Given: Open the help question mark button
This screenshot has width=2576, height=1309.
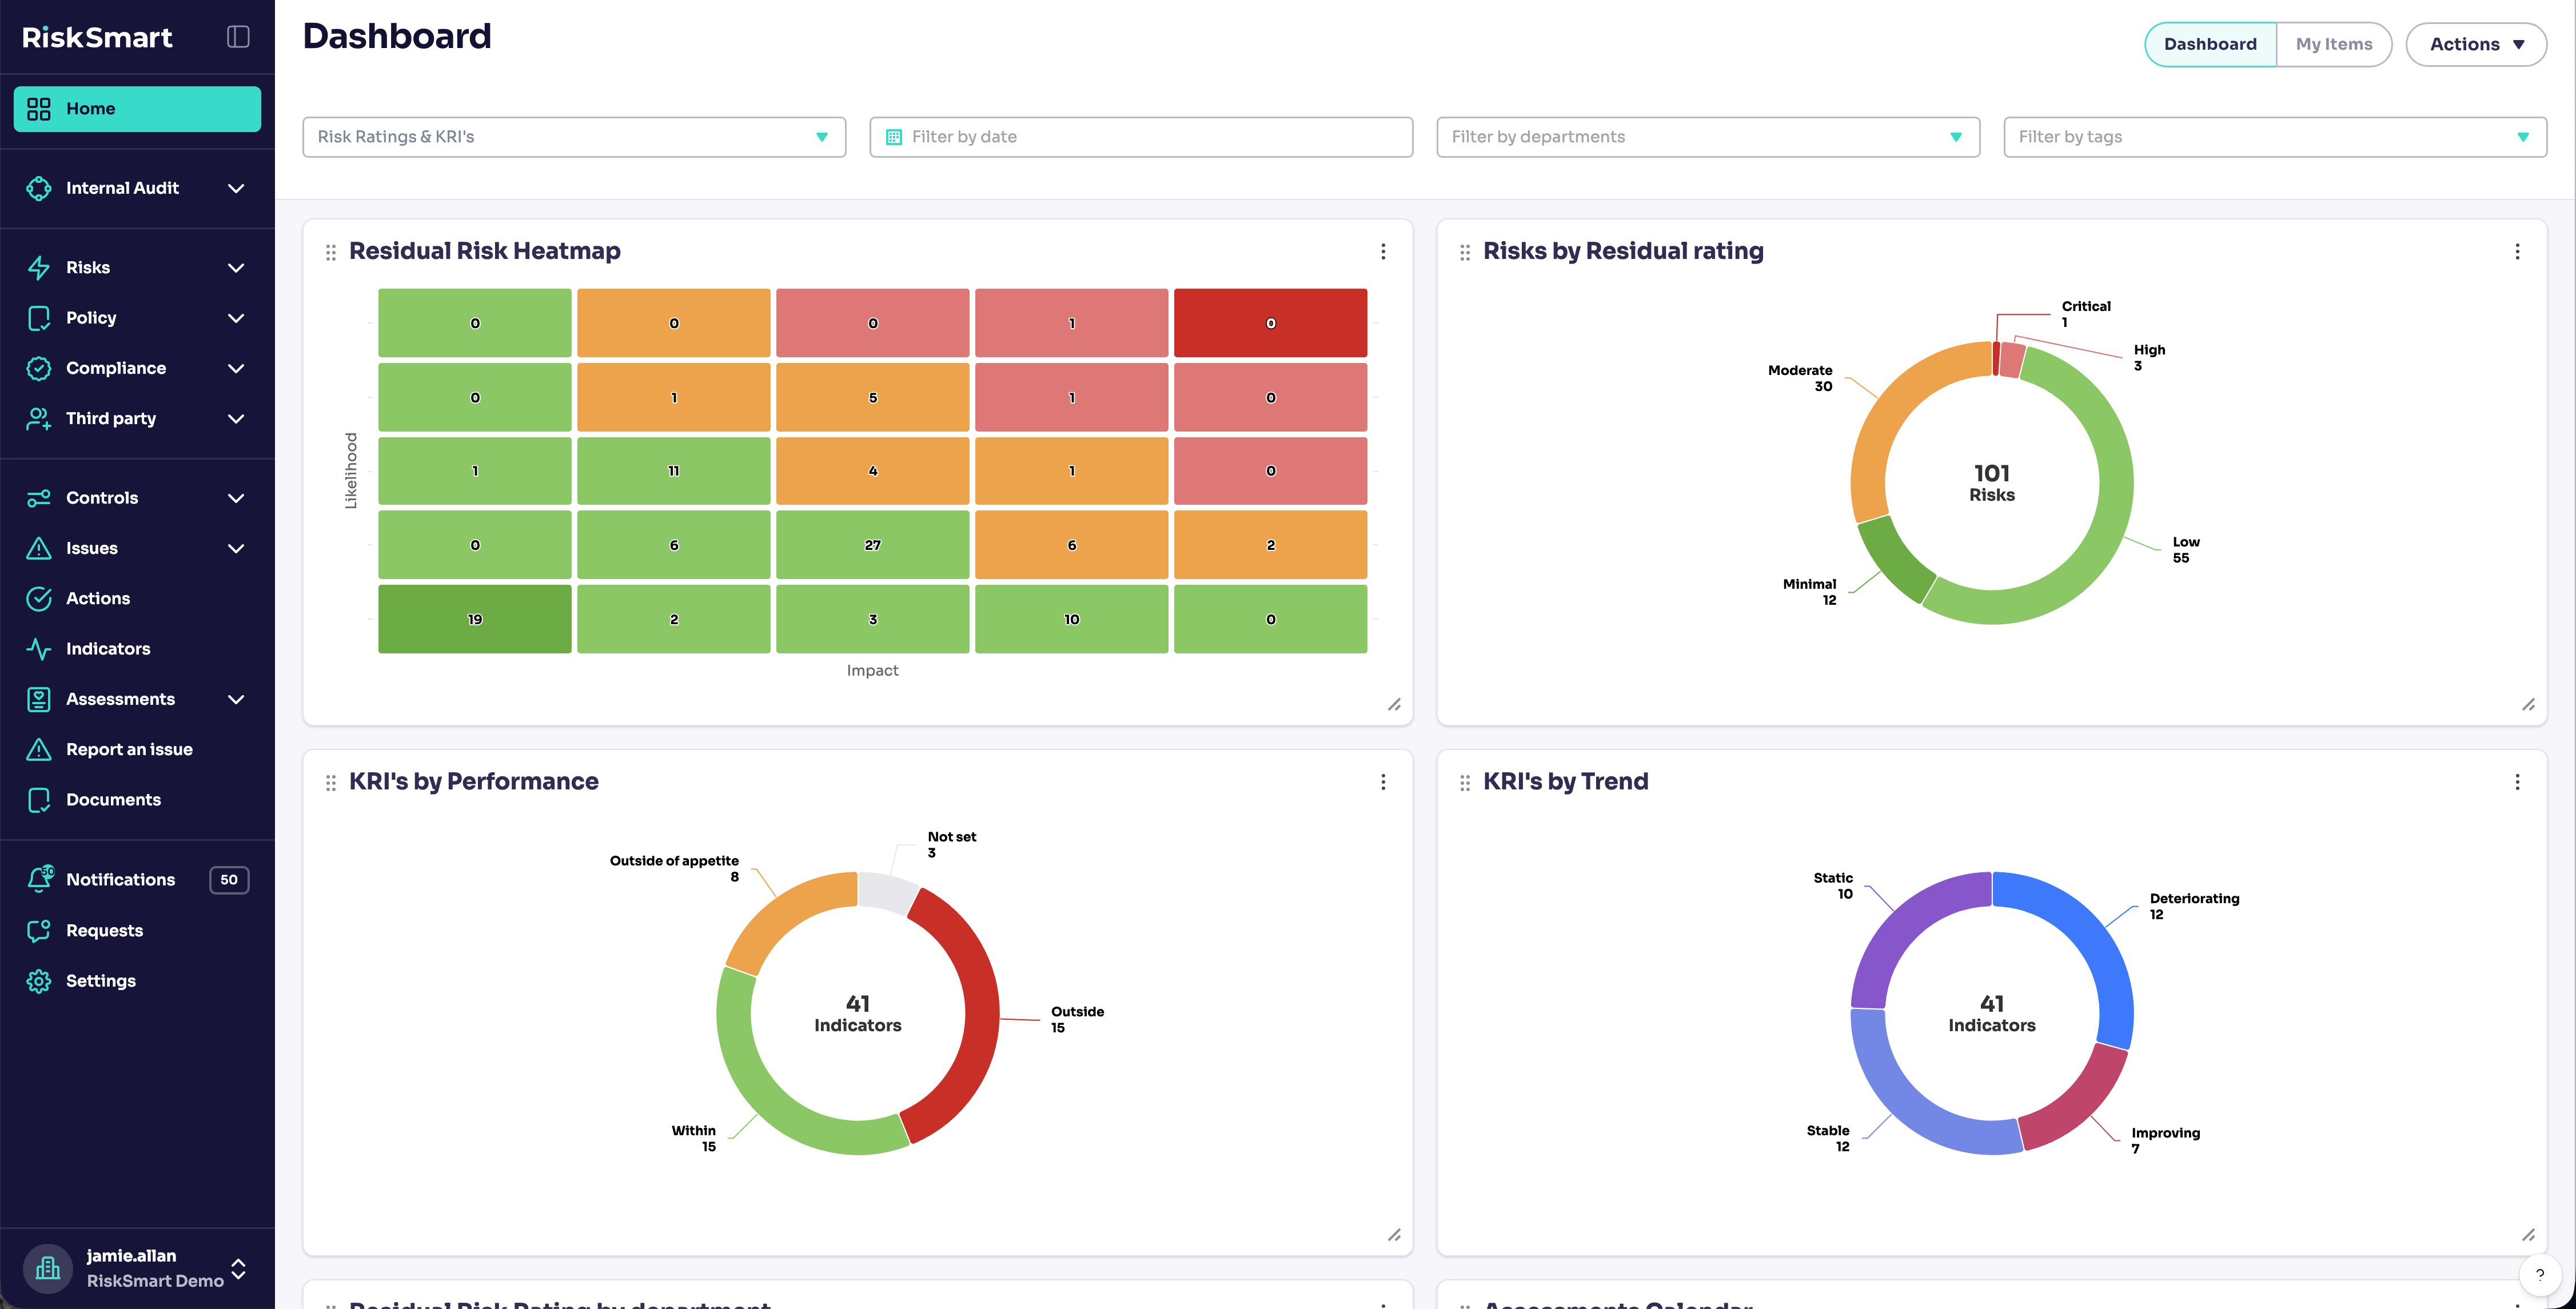Looking at the screenshot, I should 2539,1275.
